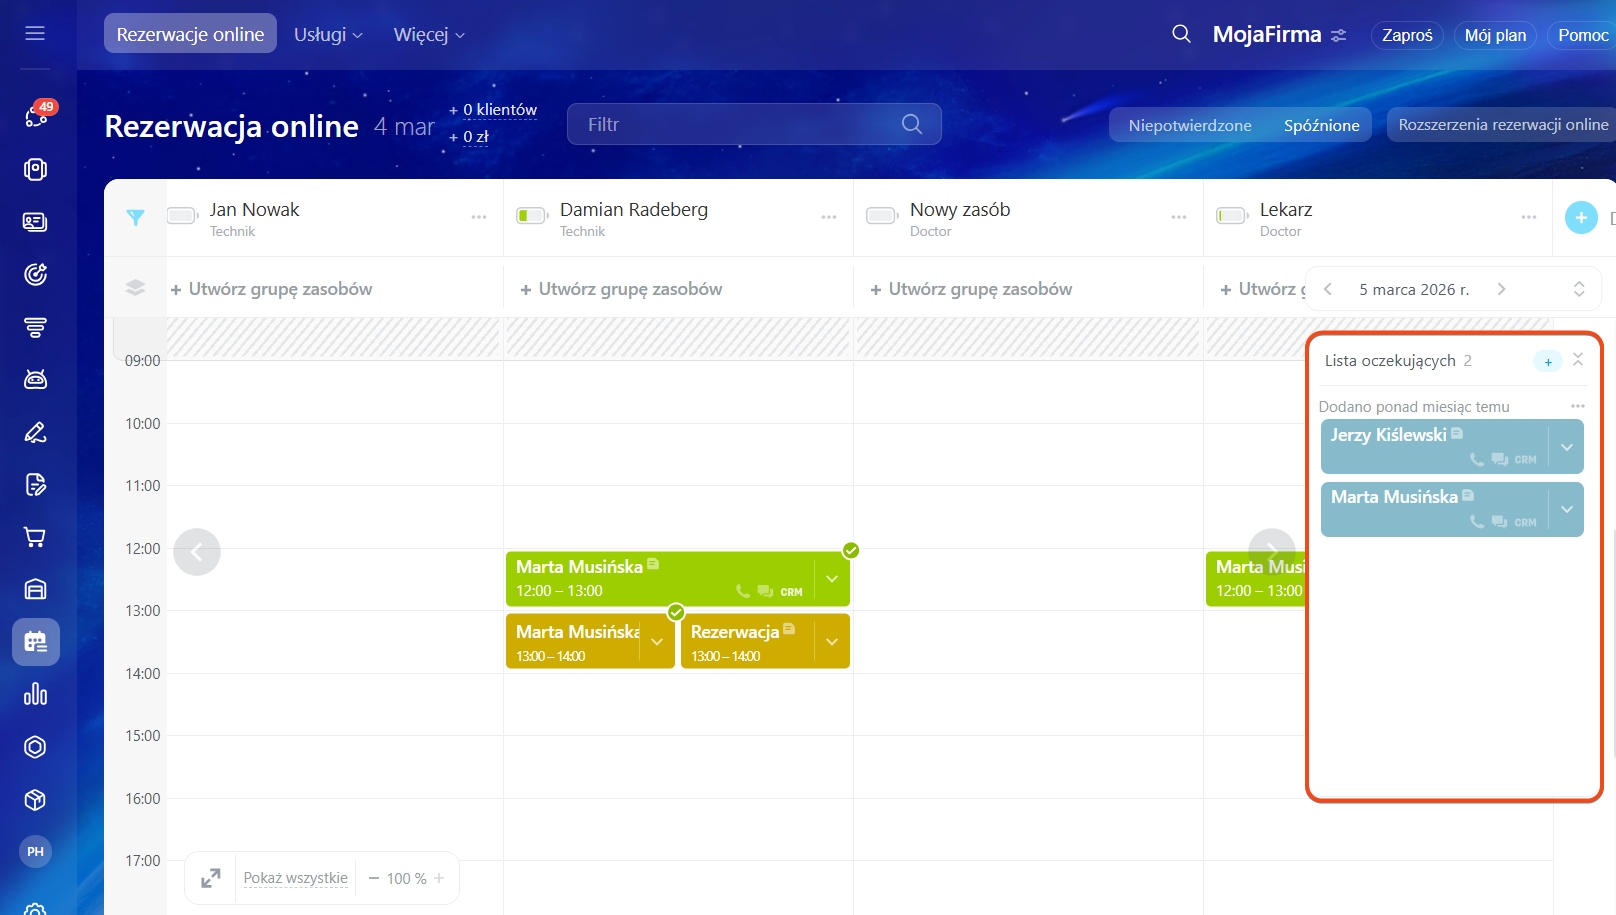This screenshot has height=915, width=1616.
Task: Open the analytics bar chart sidebar icon
Action: (x=35, y=694)
